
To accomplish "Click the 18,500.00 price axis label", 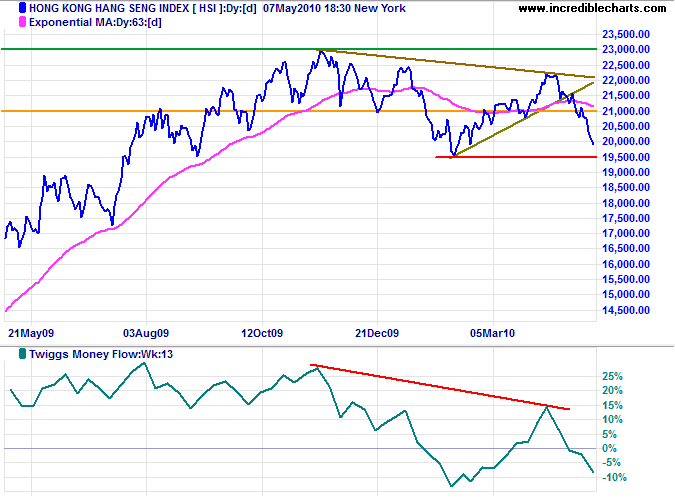I will (625, 187).
